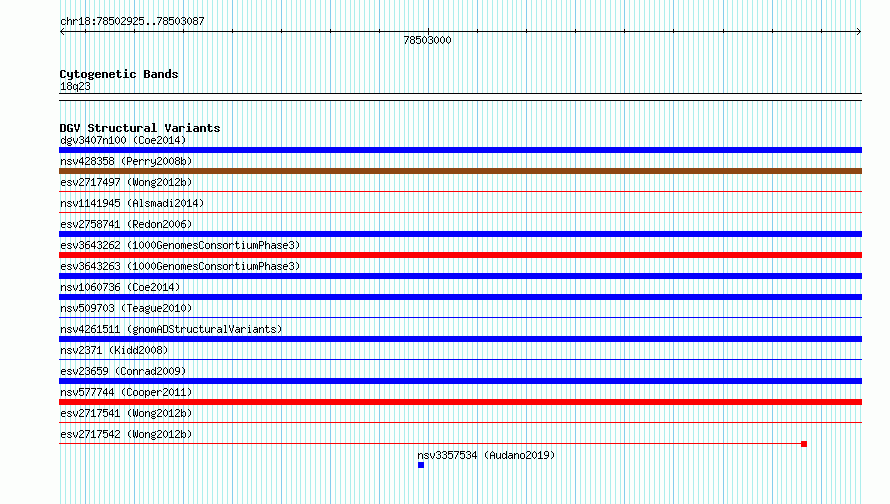
Task: Click the esv3643262 (1000GenomesConsortiumPhase3) label
Action: tap(180, 245)
